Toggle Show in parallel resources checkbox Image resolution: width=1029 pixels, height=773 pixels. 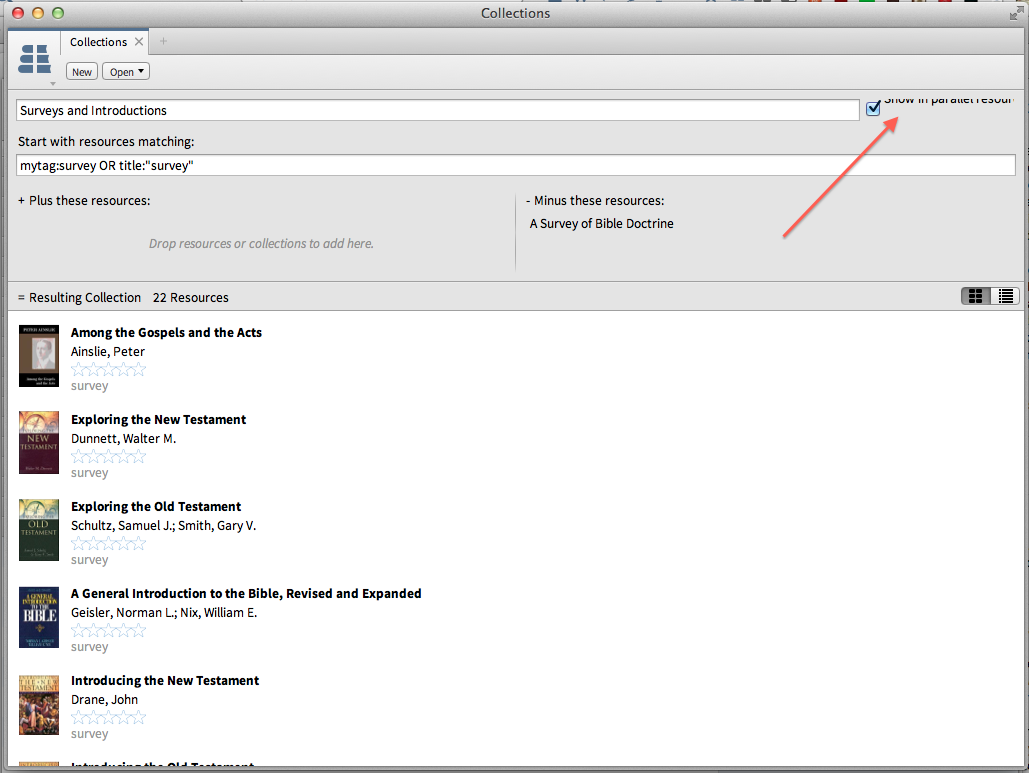[x=873, y=108]
